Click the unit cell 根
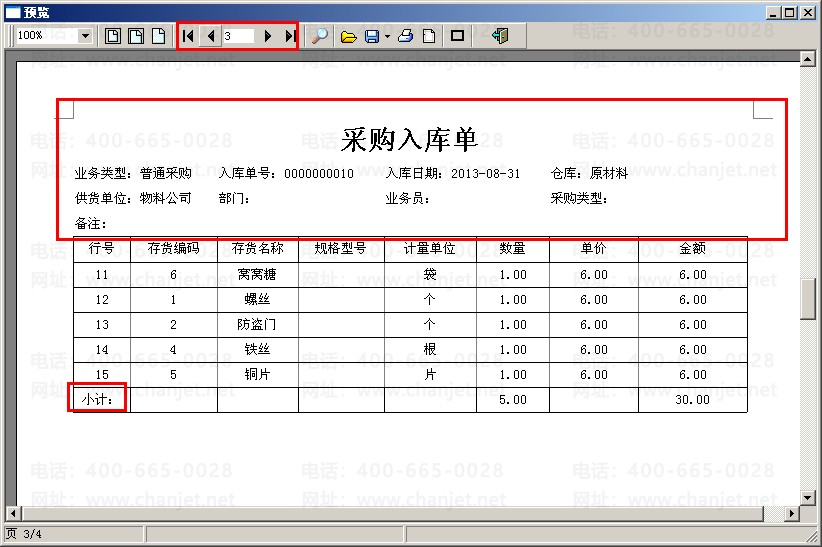Viewport: 822px width, 547px height. click(x=430, y=349)
